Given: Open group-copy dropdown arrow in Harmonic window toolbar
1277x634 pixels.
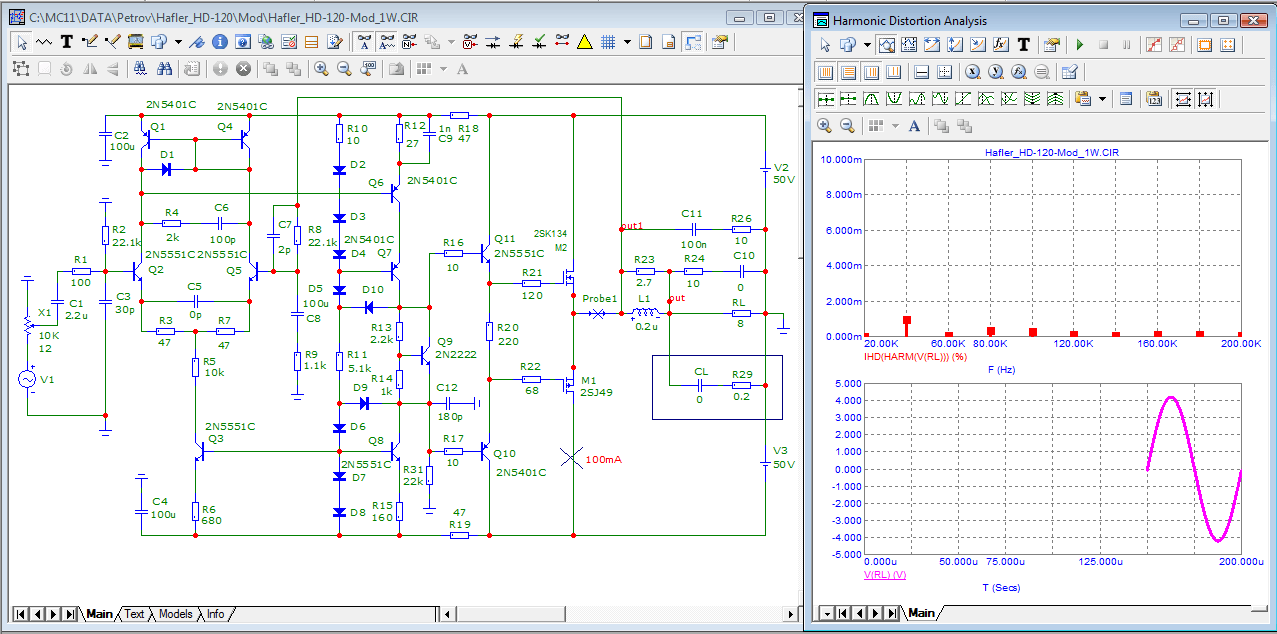Looking at the screenshot, I should [x=867, y=45].
